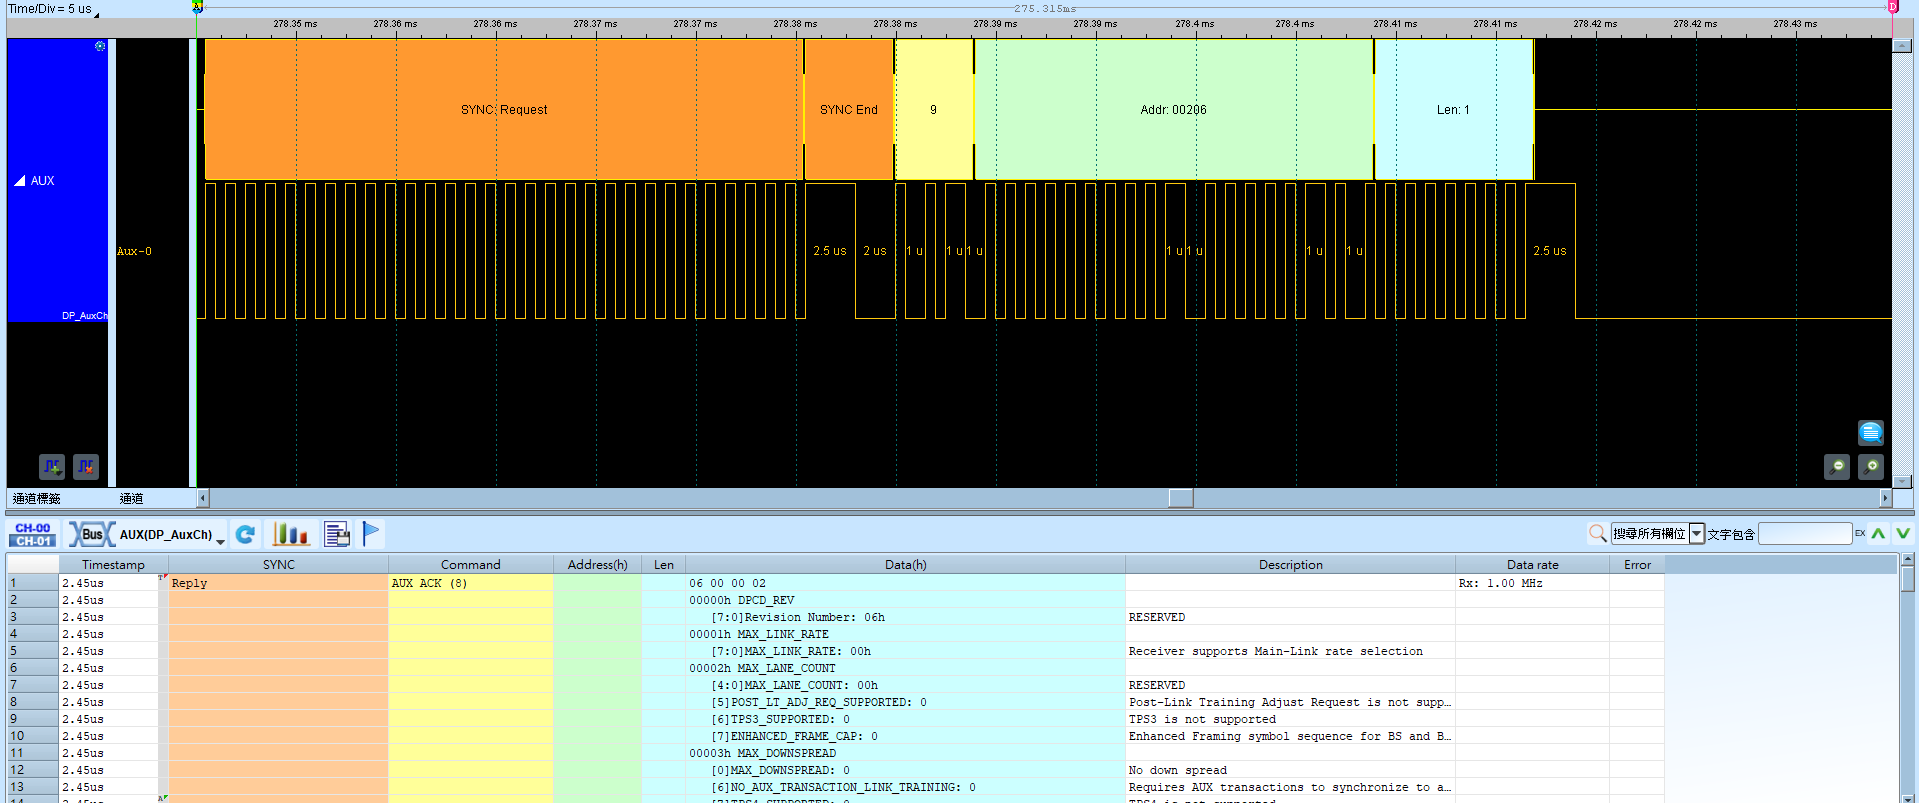1919x803 pixels.
Task: Click the A cursor marker on ruler
Action: pyautogui.click(x=197, y=6)
